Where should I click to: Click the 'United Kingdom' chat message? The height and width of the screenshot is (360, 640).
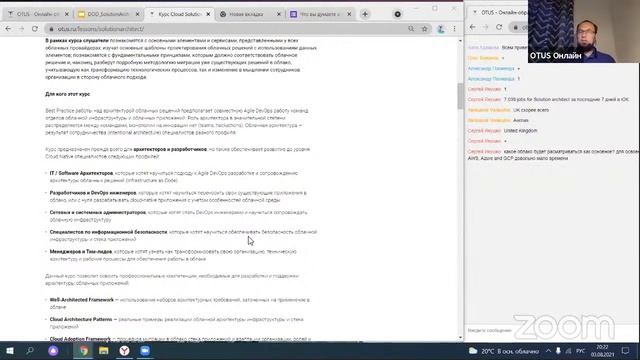click(x=520, y=131)
